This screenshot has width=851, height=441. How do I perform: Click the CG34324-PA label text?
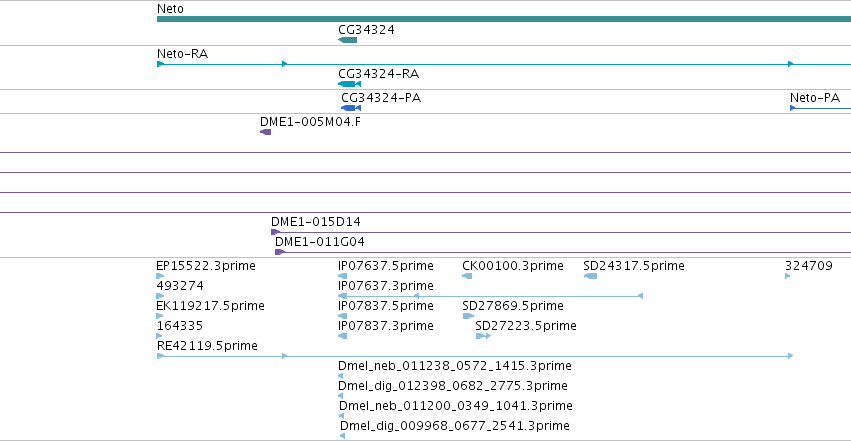tap(381, 98)
